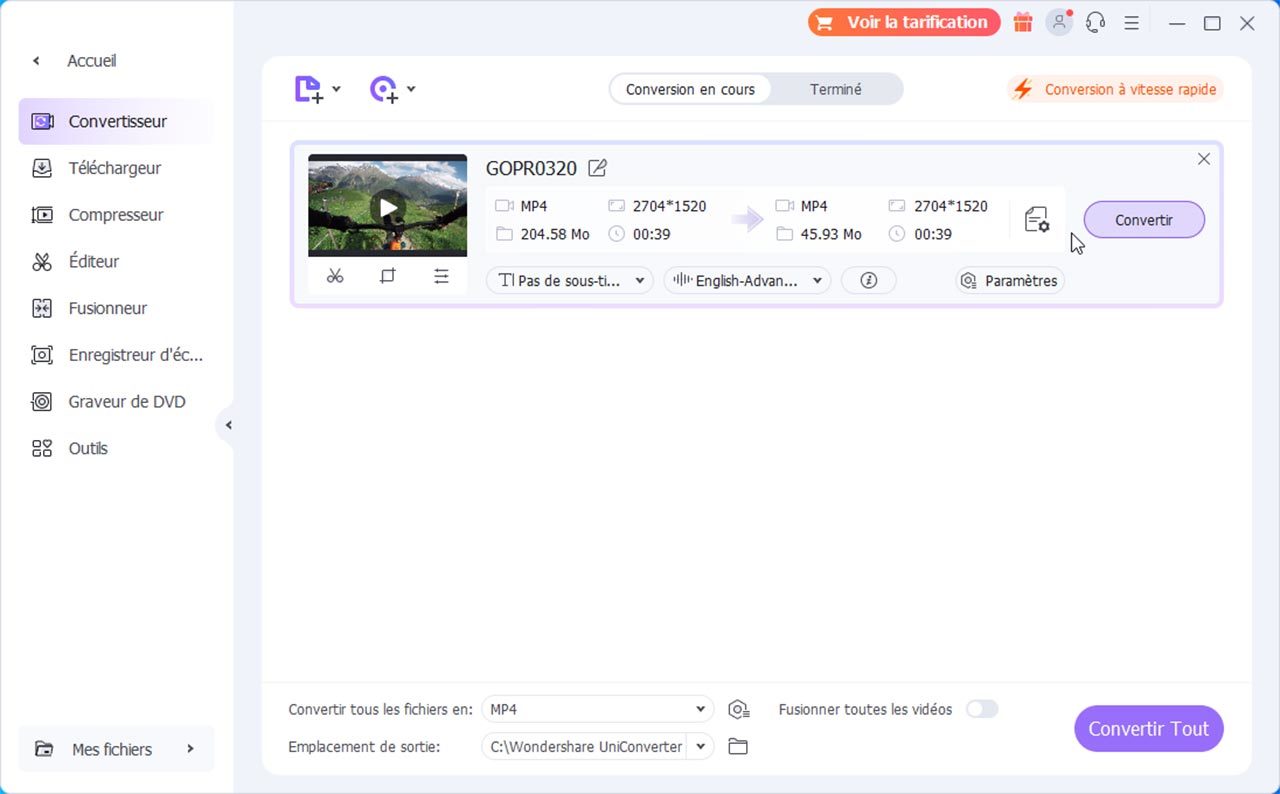Click the GOPR0320 title text

pyautogui.click(x=531, y=168)
